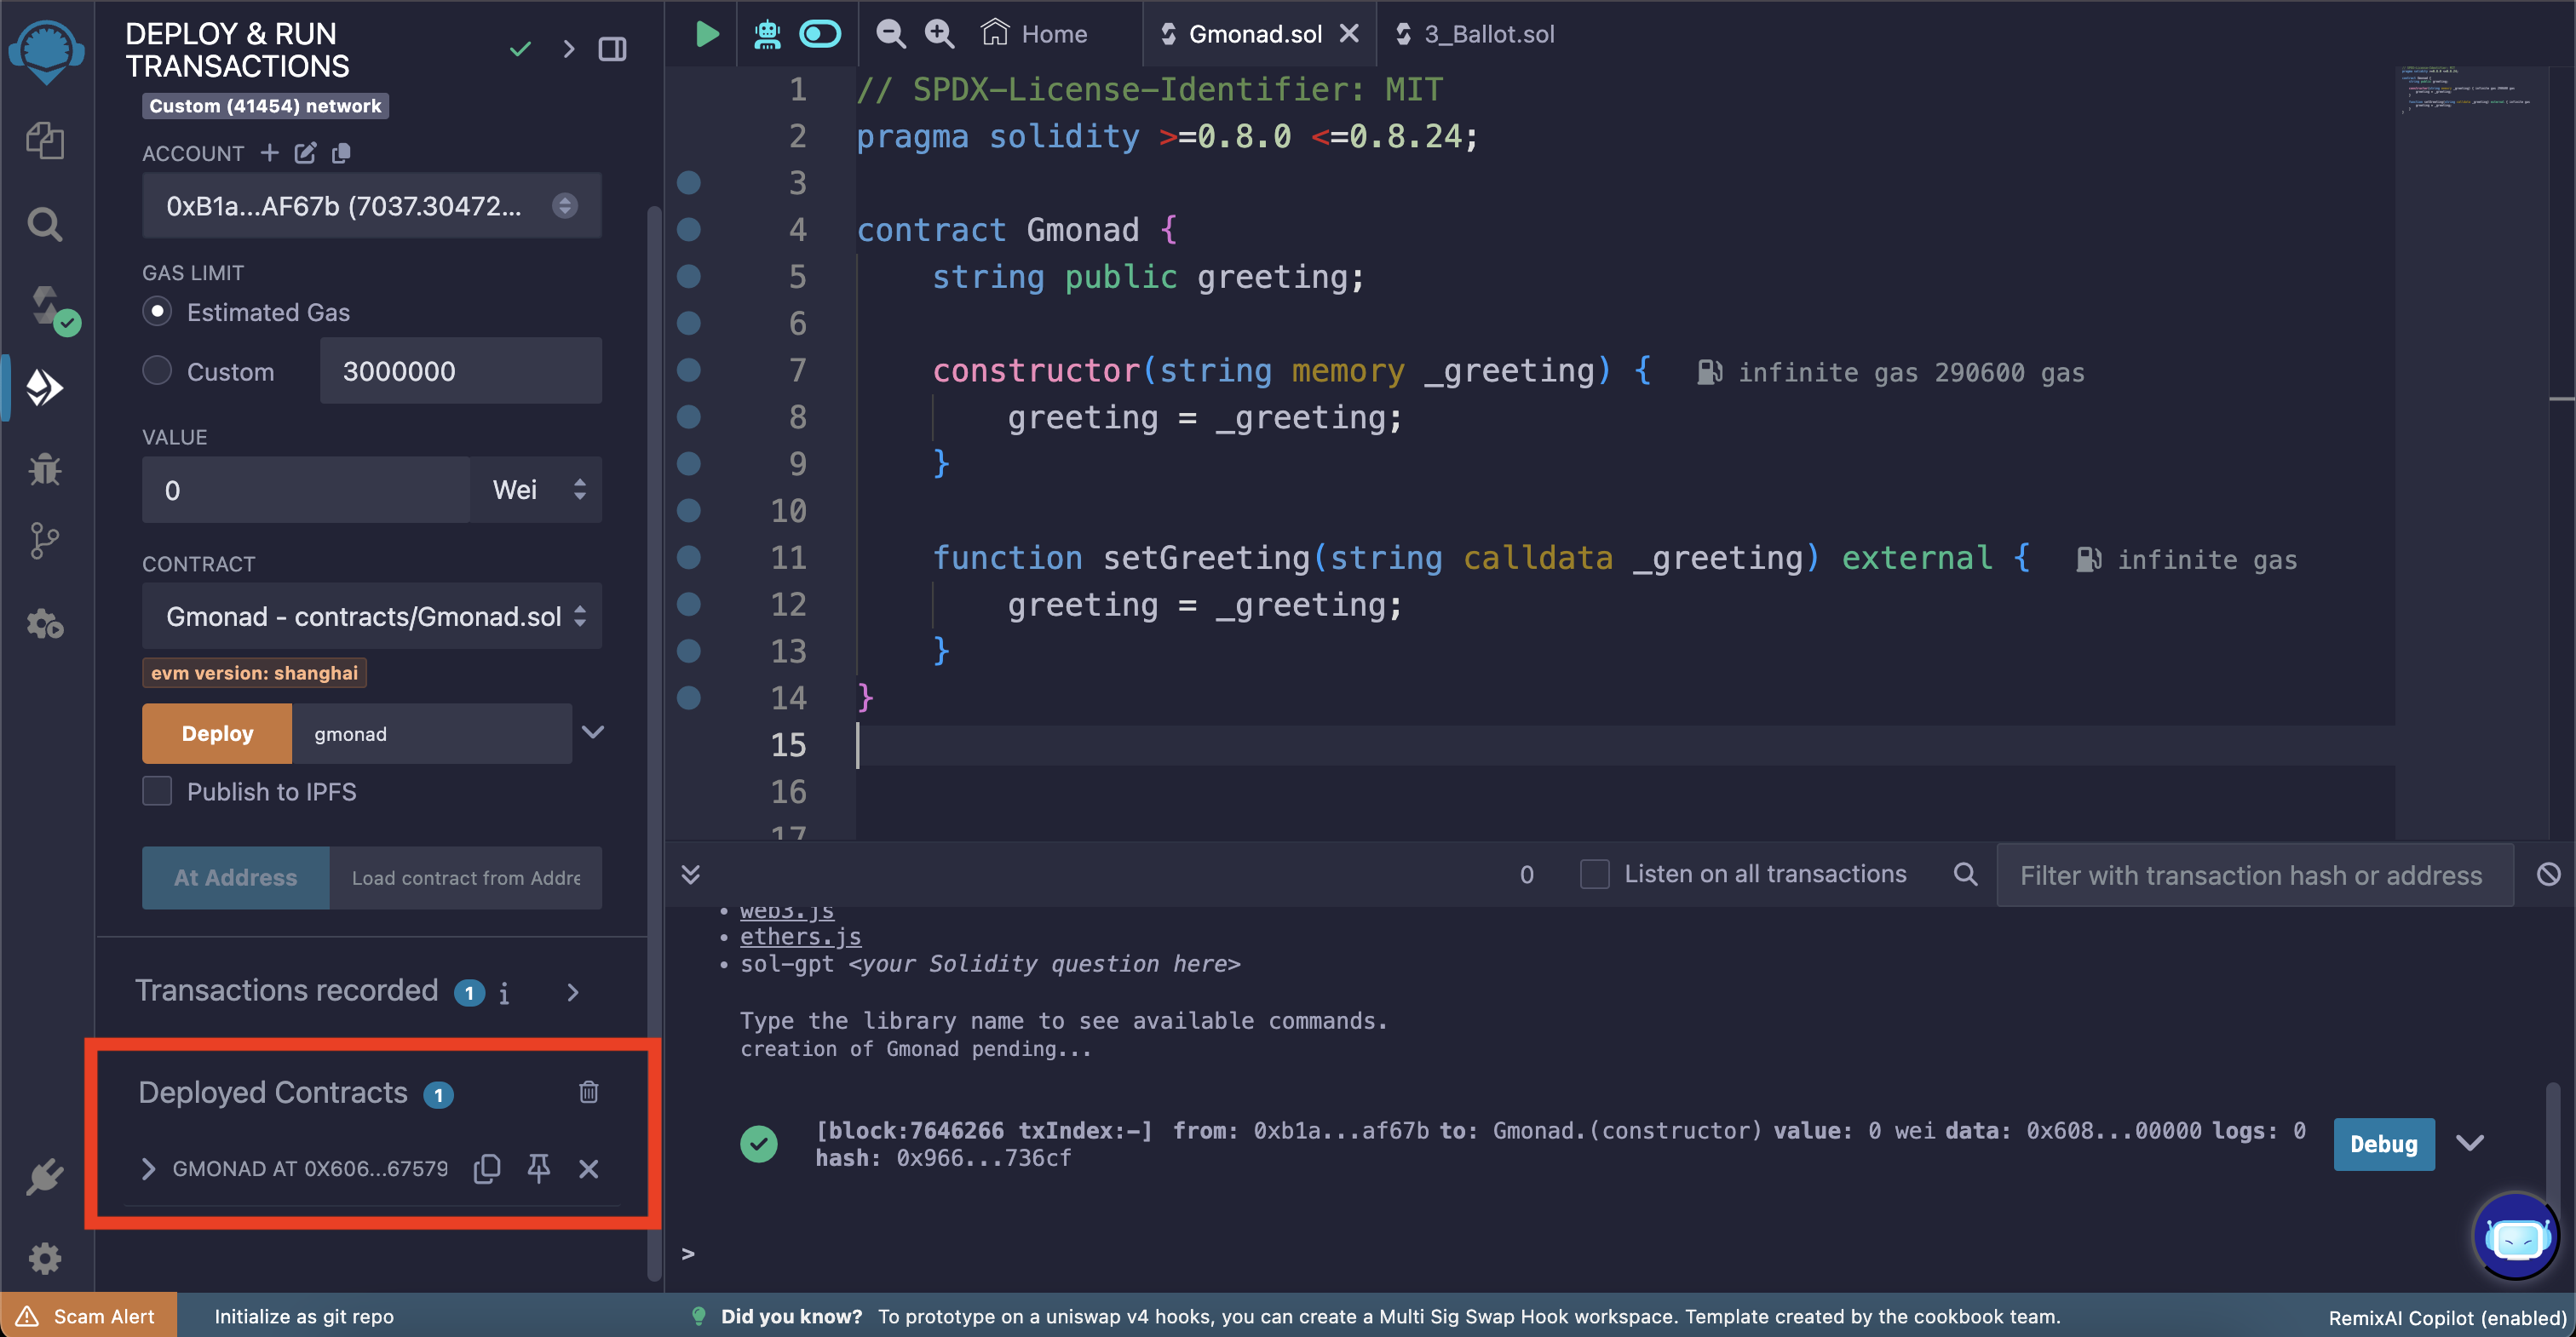Click the orange Deploy button
Image resolution: width=2576 pixels, height=1337 pixels.
coord(217,733)
